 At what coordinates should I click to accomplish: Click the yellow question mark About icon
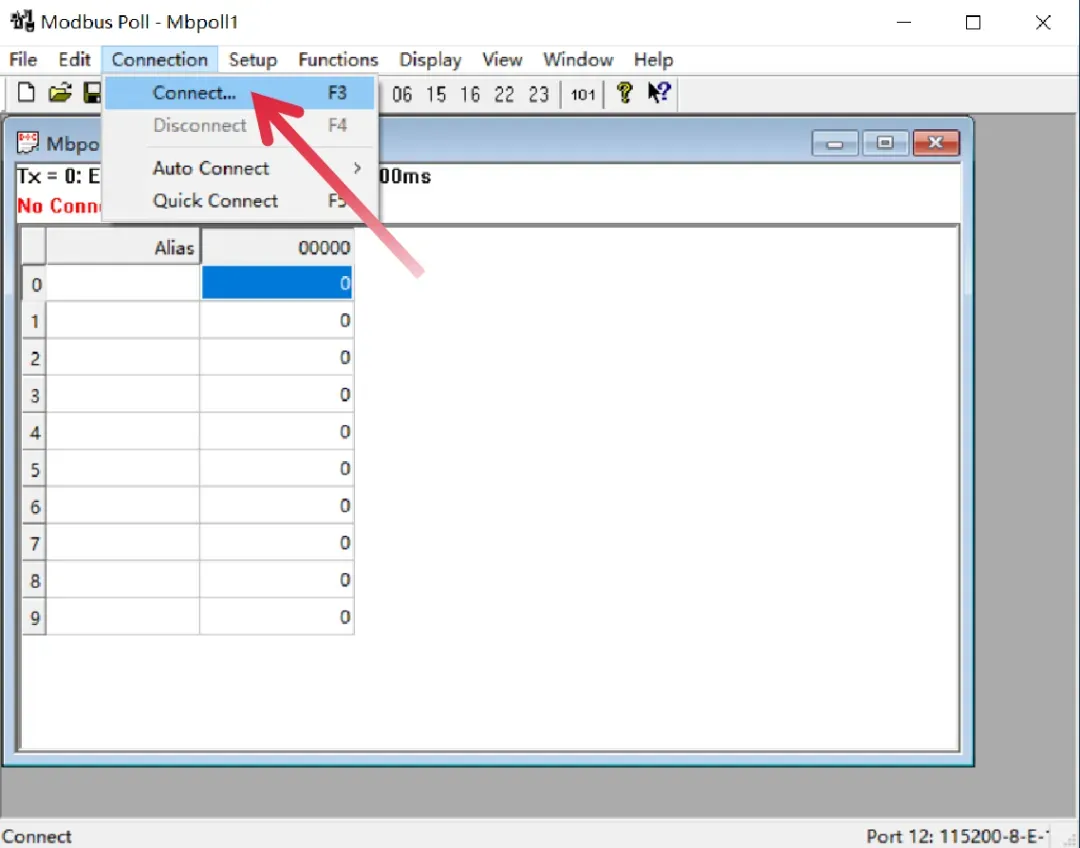click(x=625, y=92)
